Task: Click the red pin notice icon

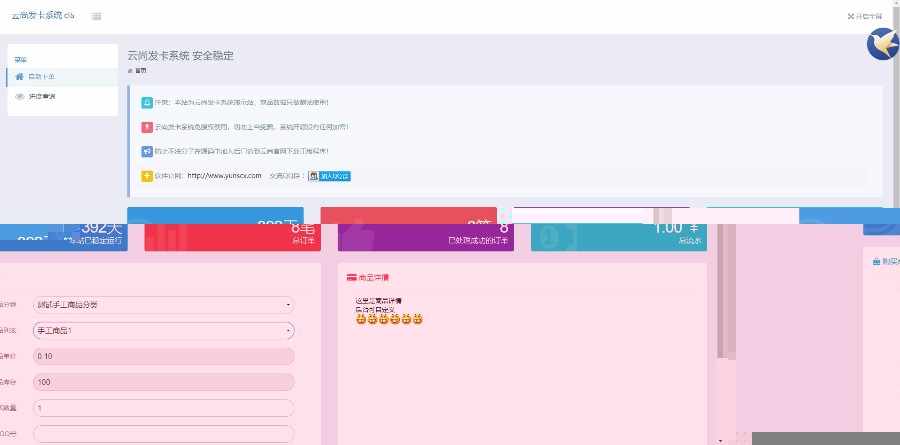Action: [x=147, y=127]
